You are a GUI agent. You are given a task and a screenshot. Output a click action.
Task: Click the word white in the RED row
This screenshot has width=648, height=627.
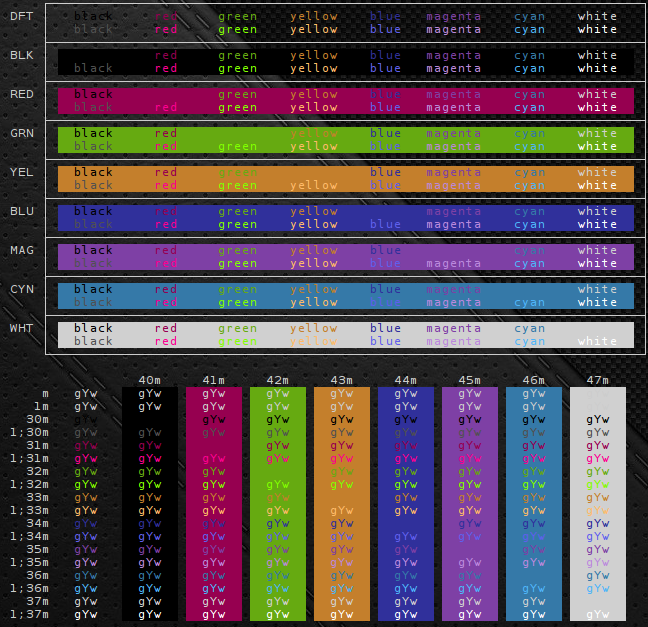tap(597, 94)
